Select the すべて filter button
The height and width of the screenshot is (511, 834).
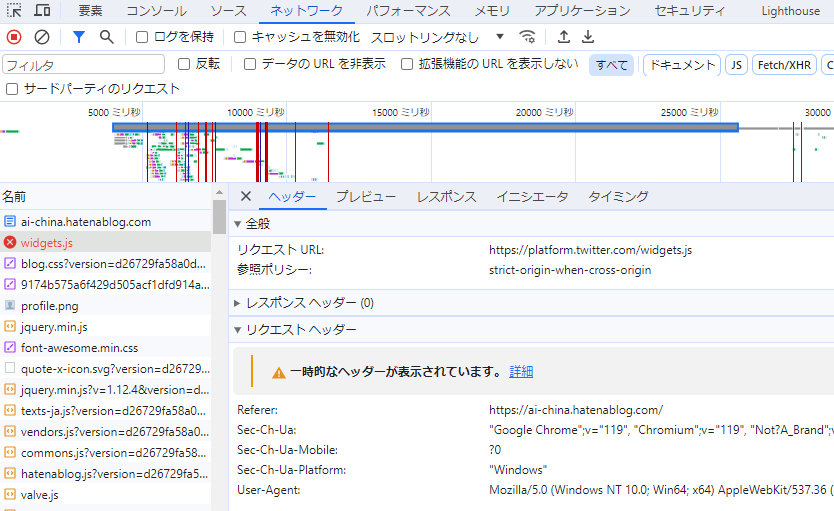point(611,65)
